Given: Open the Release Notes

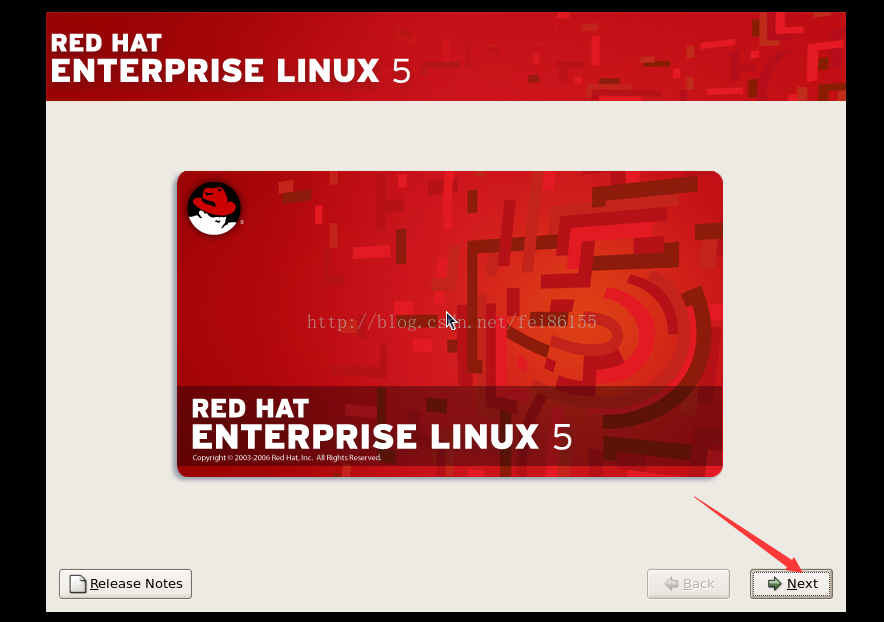Looking at the screenshot, I should pos(125,584).
